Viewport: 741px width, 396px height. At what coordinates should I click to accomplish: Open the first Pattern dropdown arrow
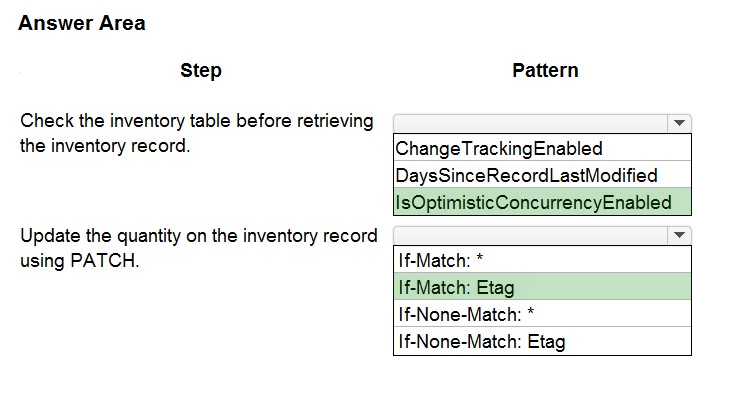(680, 123)
